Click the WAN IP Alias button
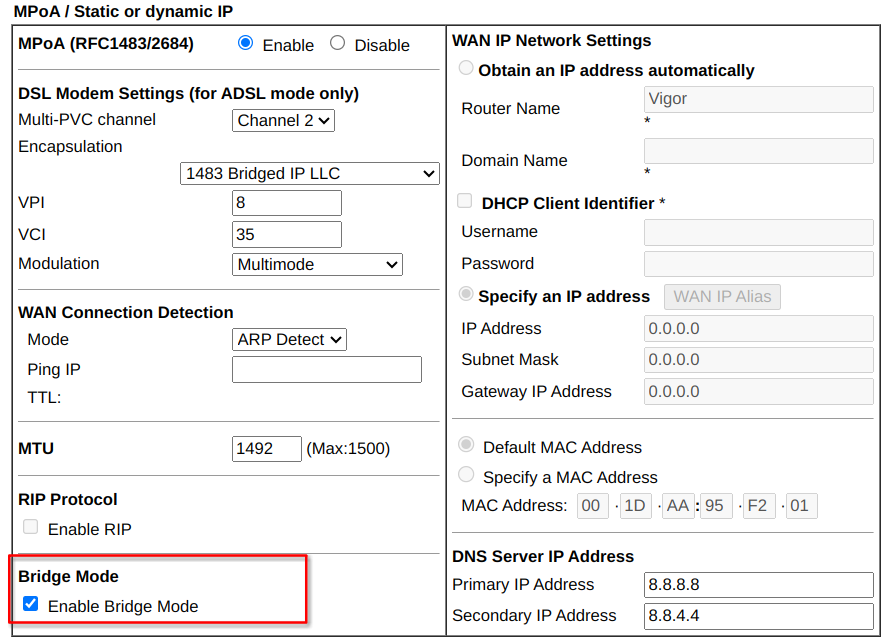The height and width of the screenshot is (638, 885). click(x=722, y=297)
